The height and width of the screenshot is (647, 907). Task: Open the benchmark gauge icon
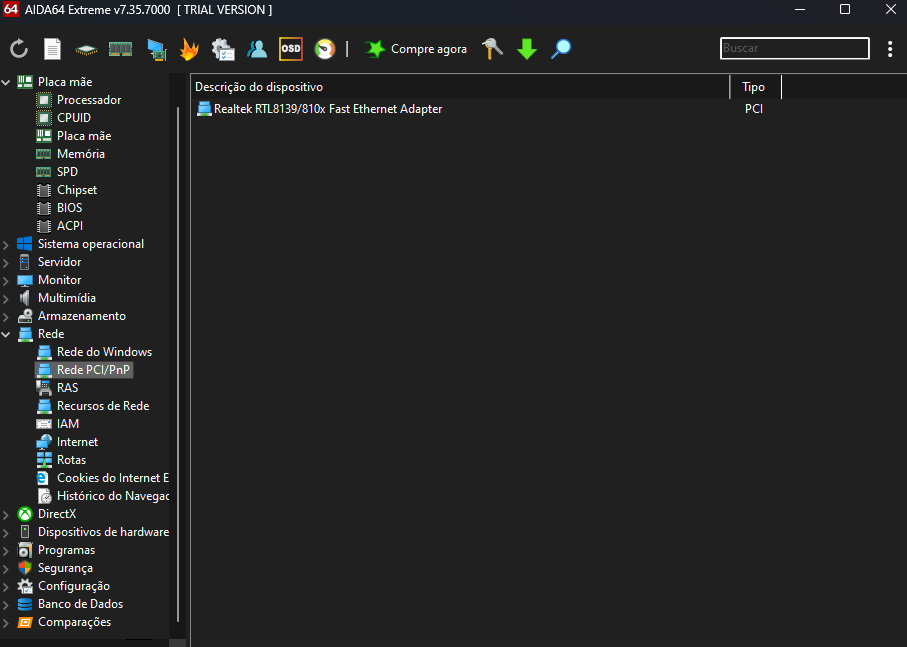[x=325, y=49]
